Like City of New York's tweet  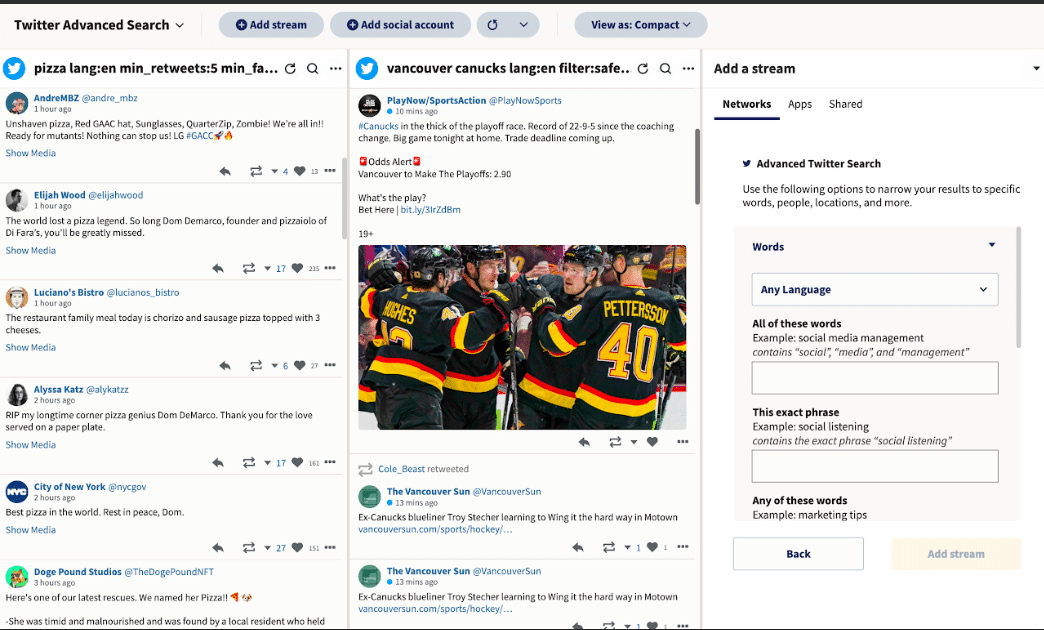297,548
